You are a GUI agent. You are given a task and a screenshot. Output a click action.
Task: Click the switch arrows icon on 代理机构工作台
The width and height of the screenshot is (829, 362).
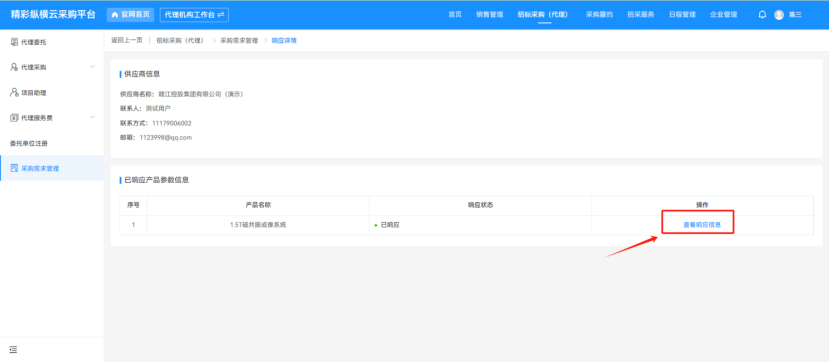point(221,15)
